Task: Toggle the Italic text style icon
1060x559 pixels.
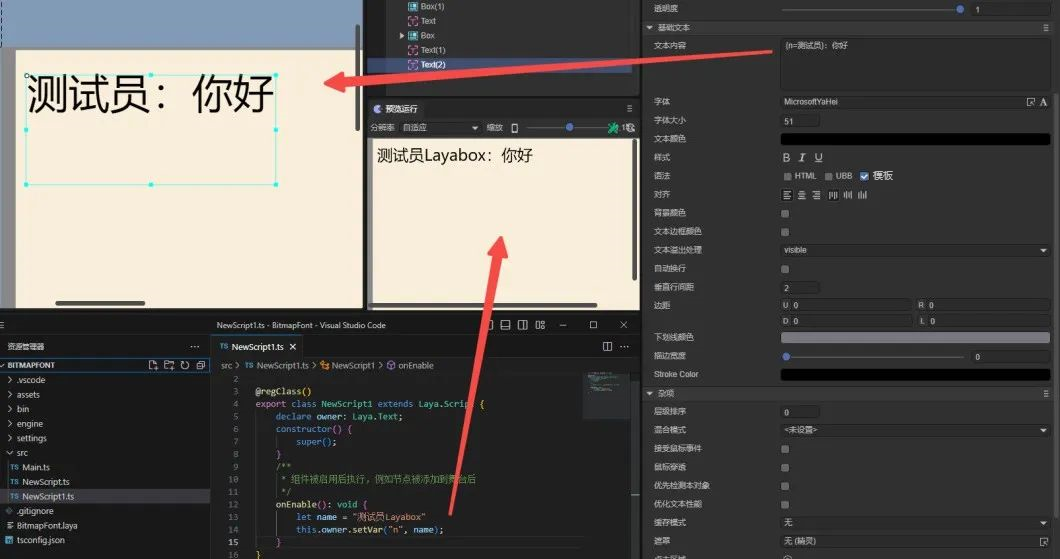Action: pos(802,158)
